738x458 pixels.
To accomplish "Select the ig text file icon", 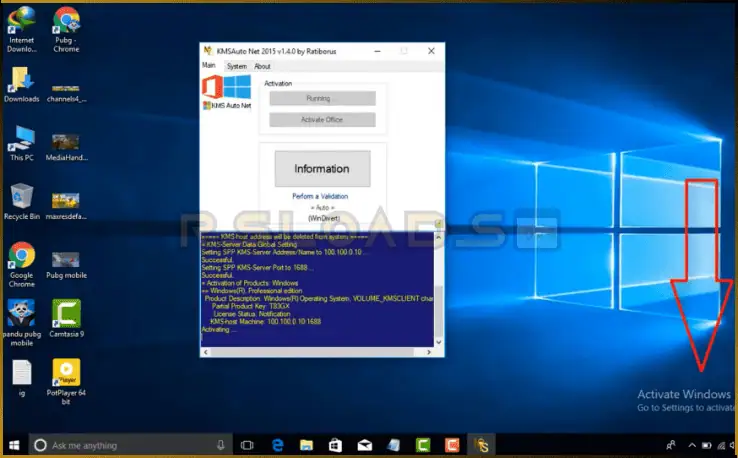I will (22, 374).
